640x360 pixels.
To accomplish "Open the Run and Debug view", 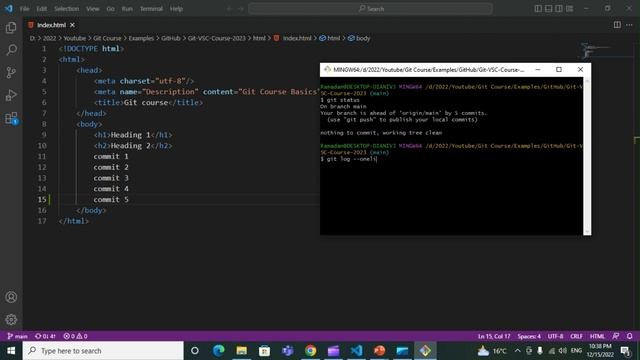I will pos(11,95).
